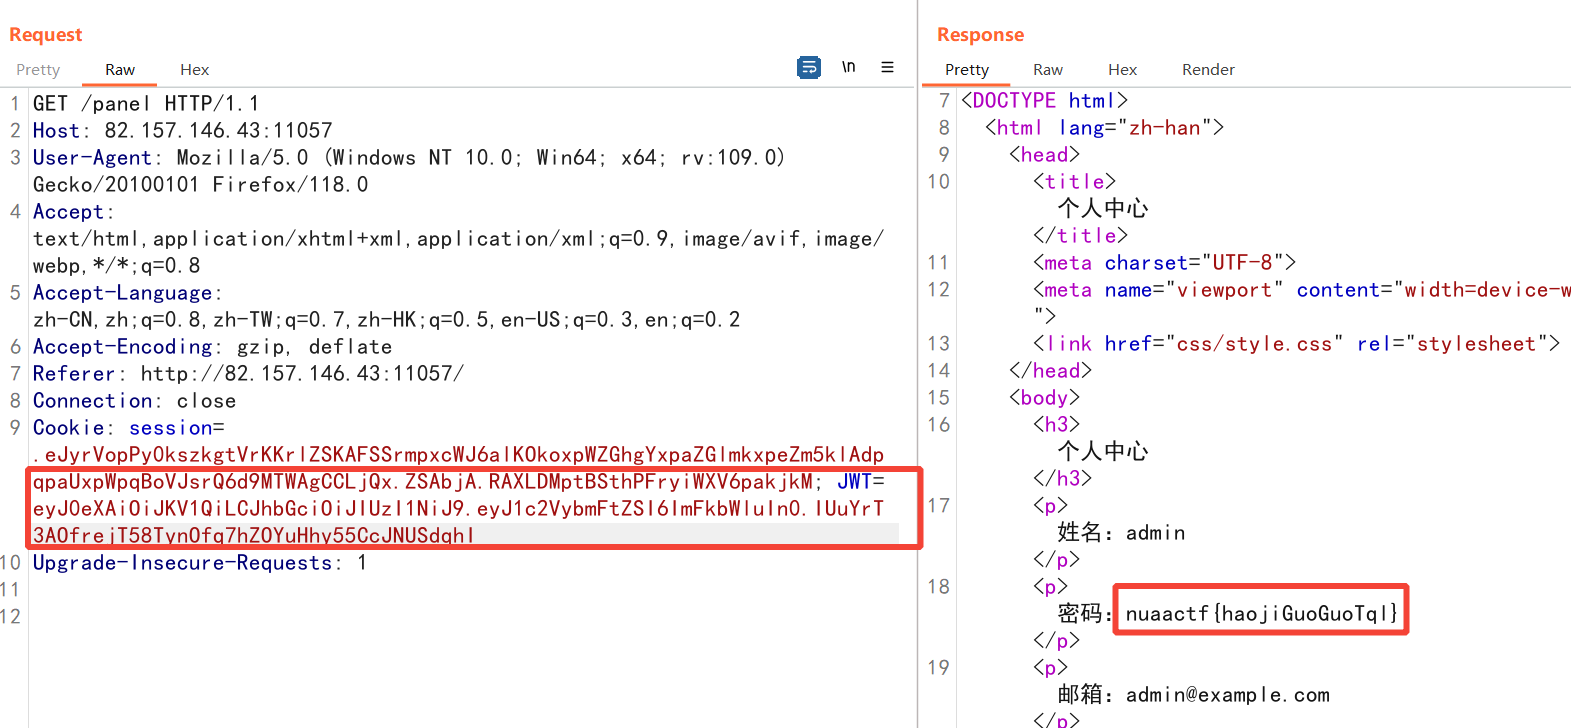Select the Request Raw tab
Image resolution: width=1571 pixels, height=728 pixels.
[x=120, y=70]
